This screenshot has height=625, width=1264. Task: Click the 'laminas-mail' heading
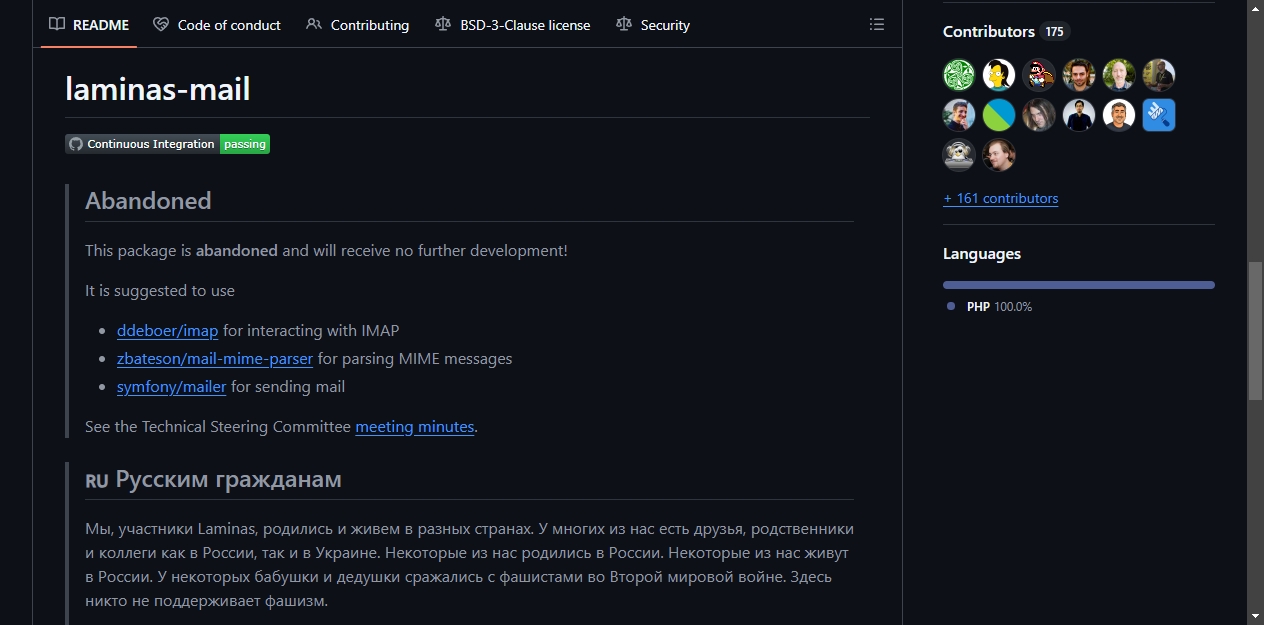pos(158,89)
